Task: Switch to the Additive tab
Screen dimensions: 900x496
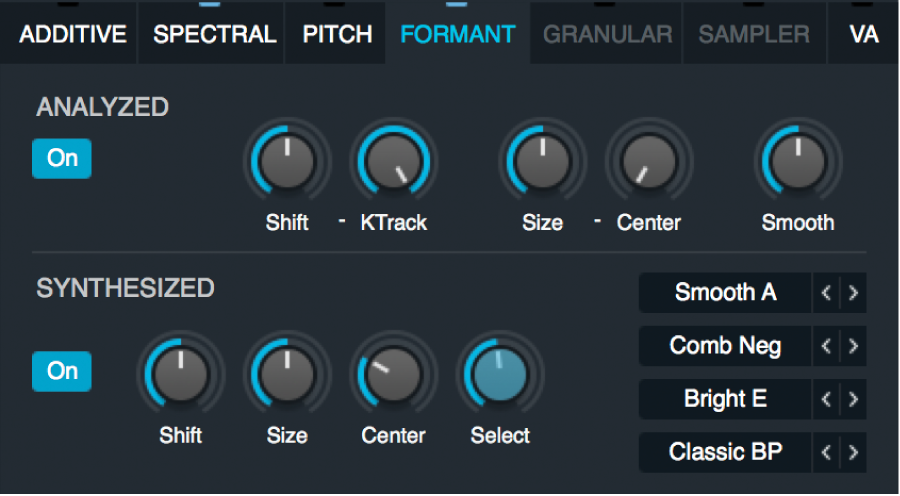Action: tap(73, 34)
